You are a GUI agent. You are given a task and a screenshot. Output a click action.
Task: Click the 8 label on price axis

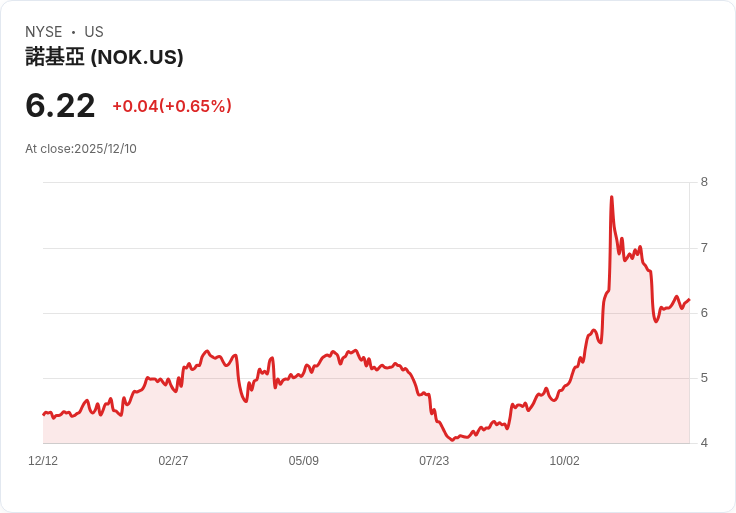(704, 182)
